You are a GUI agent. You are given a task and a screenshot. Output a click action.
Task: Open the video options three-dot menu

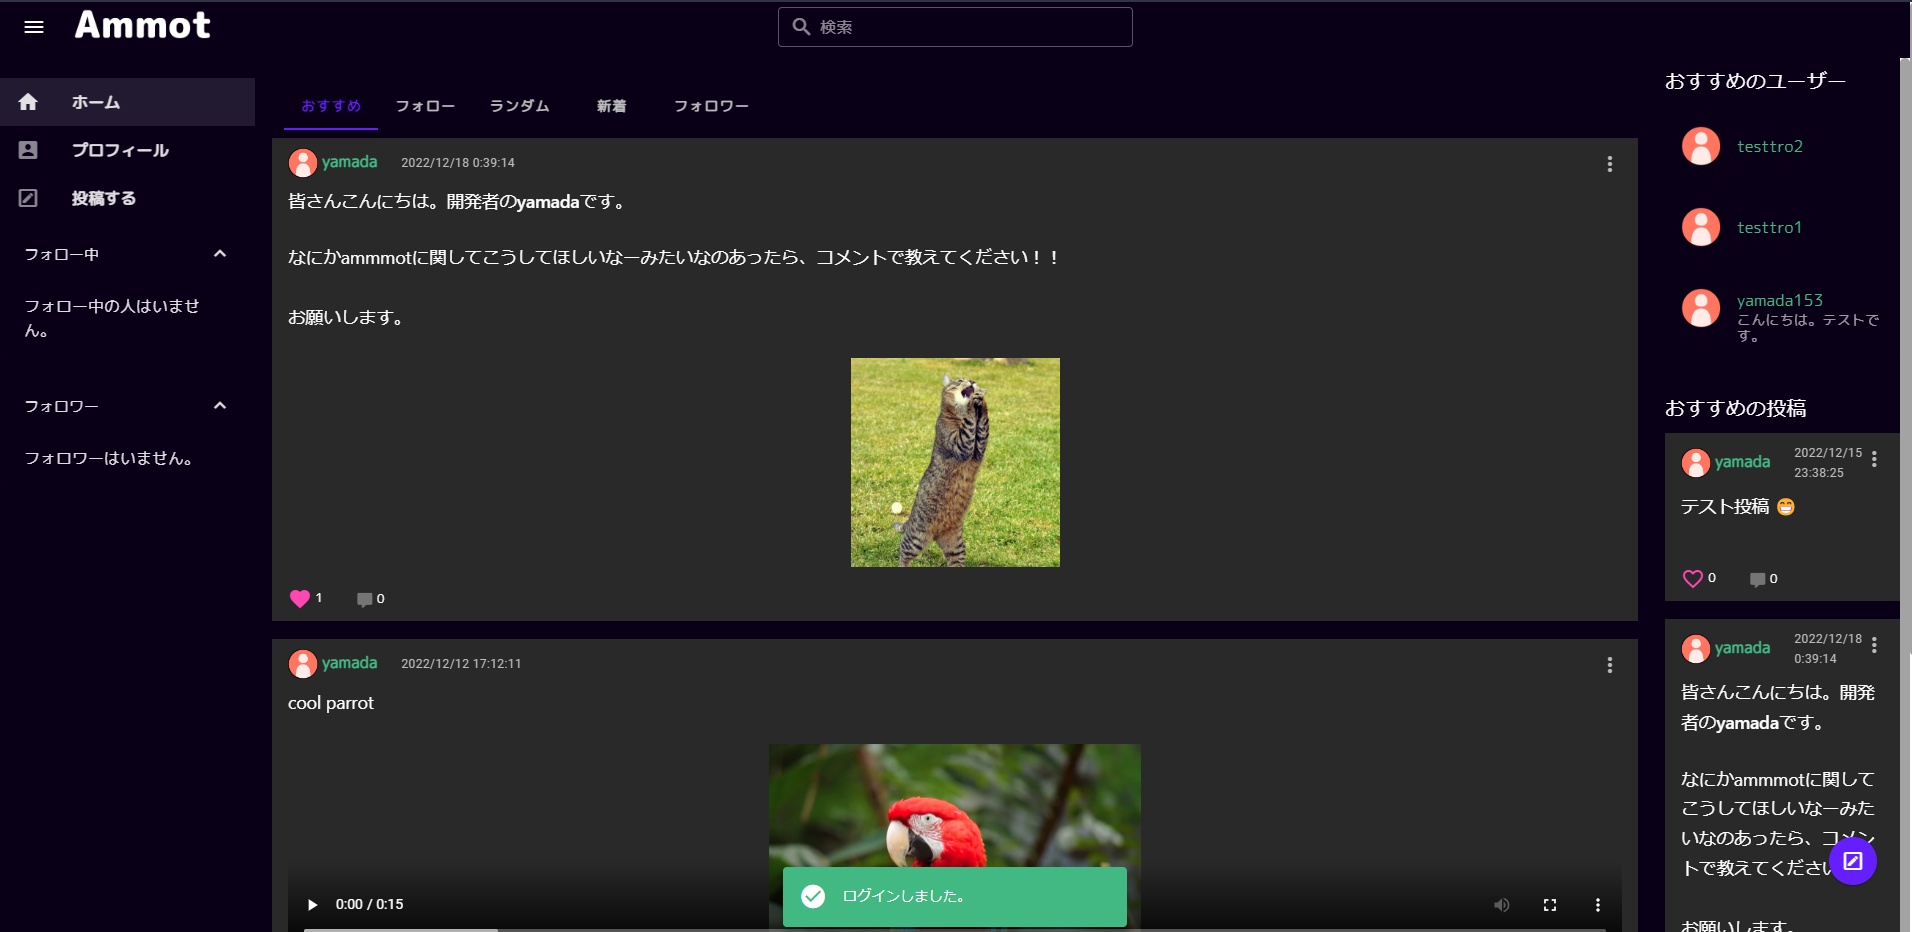click(x=1597, y=904)
